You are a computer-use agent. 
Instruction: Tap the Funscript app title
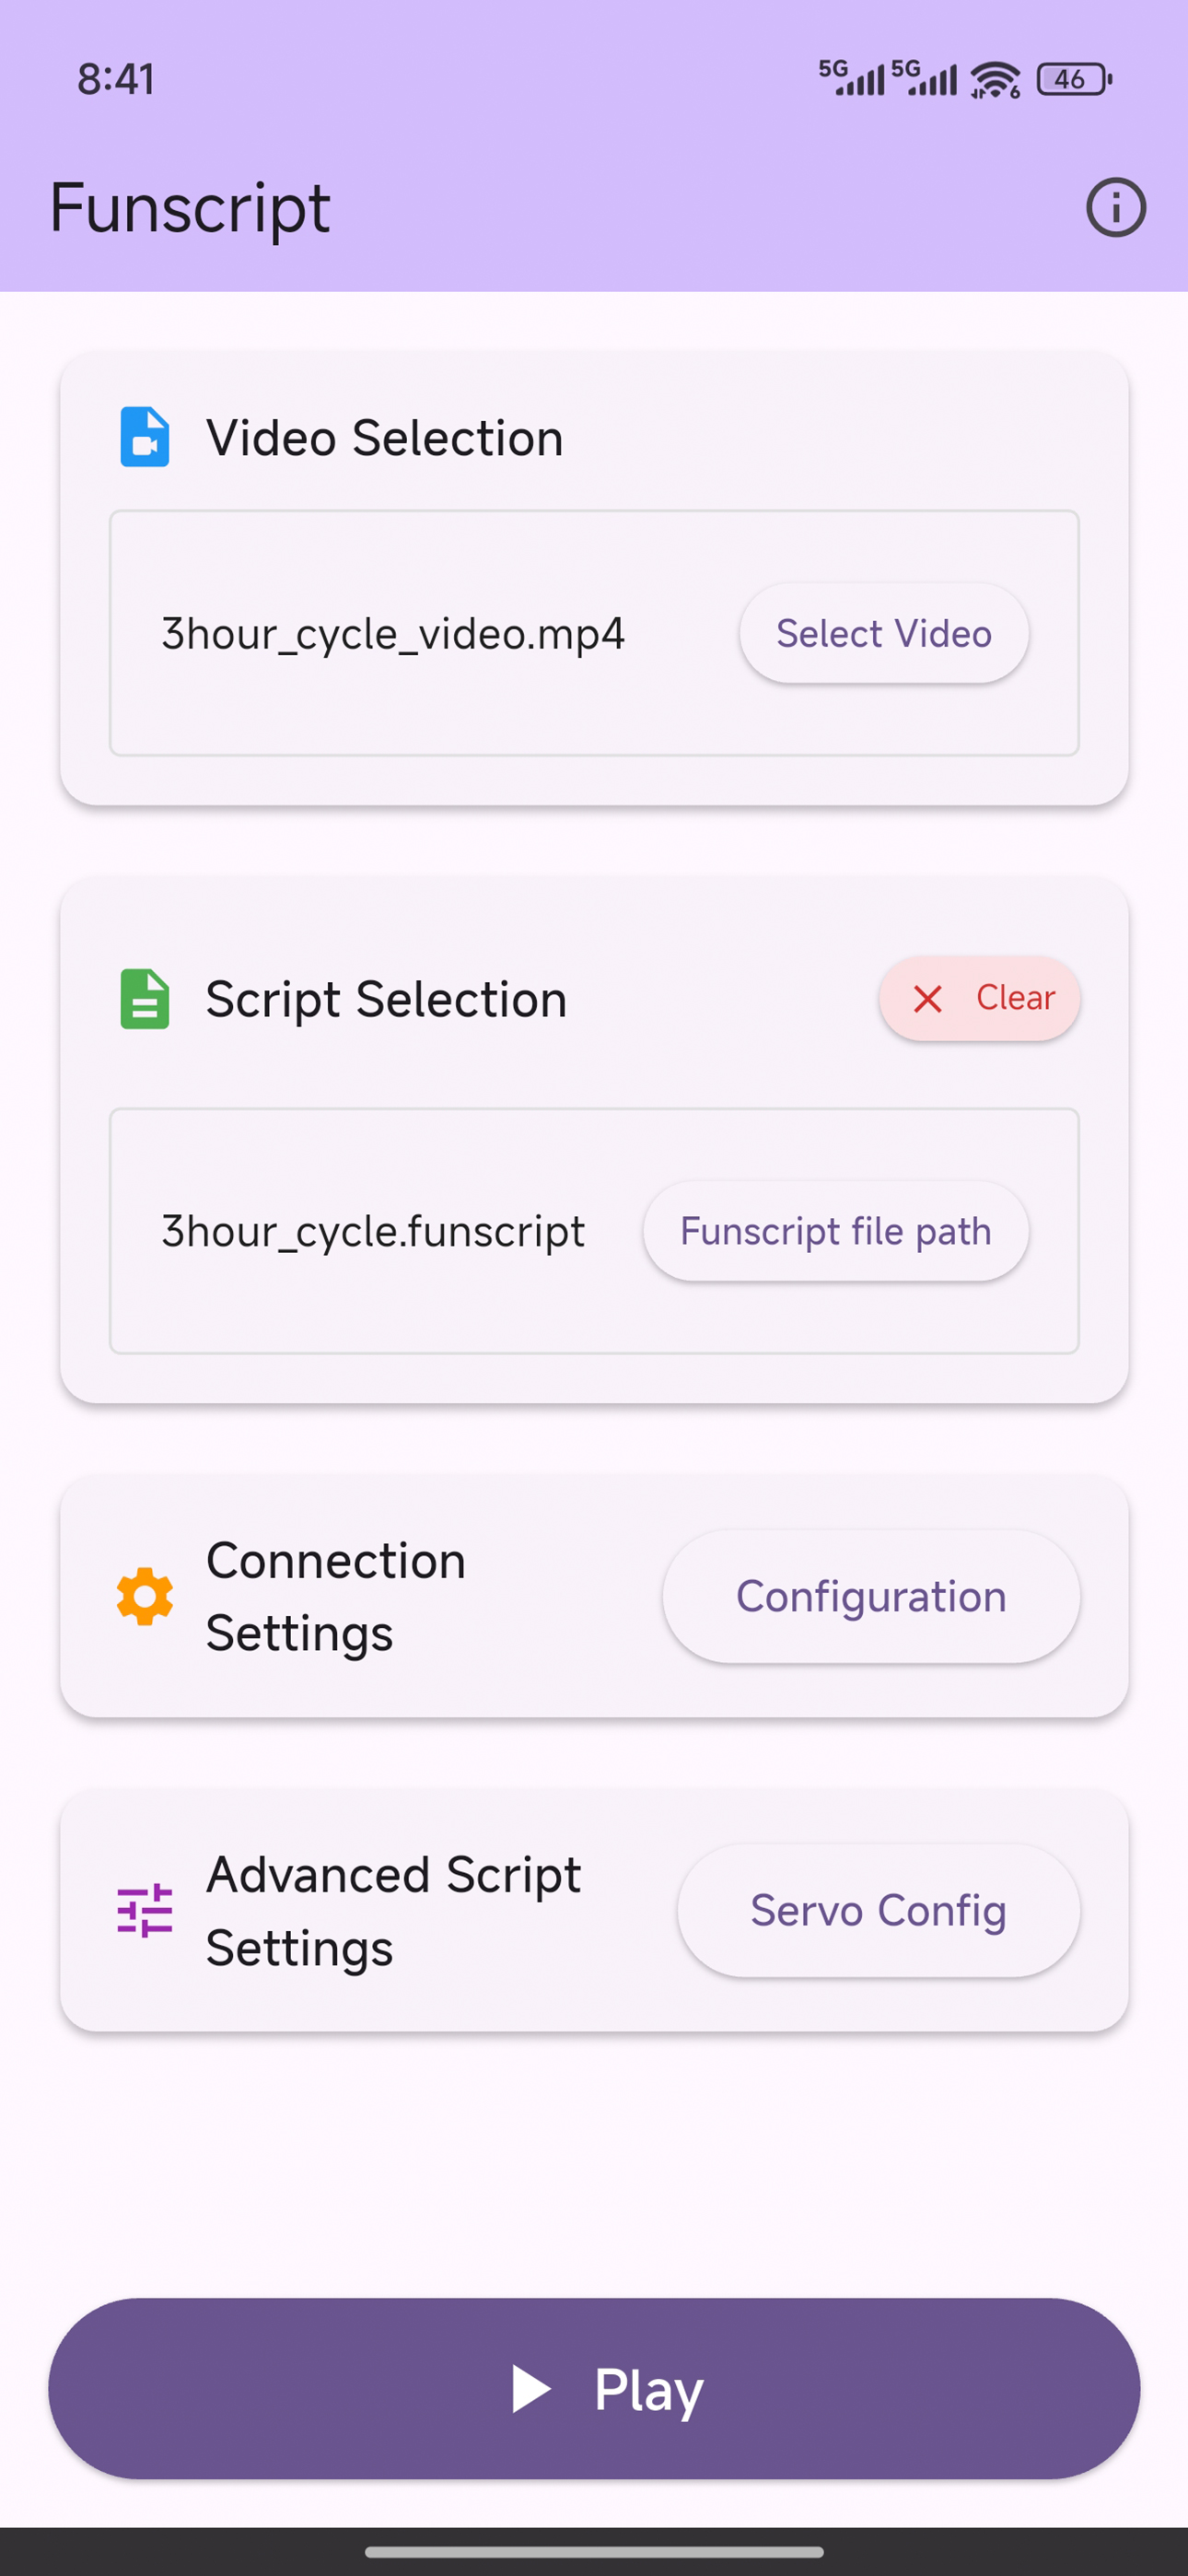point(191,207)
